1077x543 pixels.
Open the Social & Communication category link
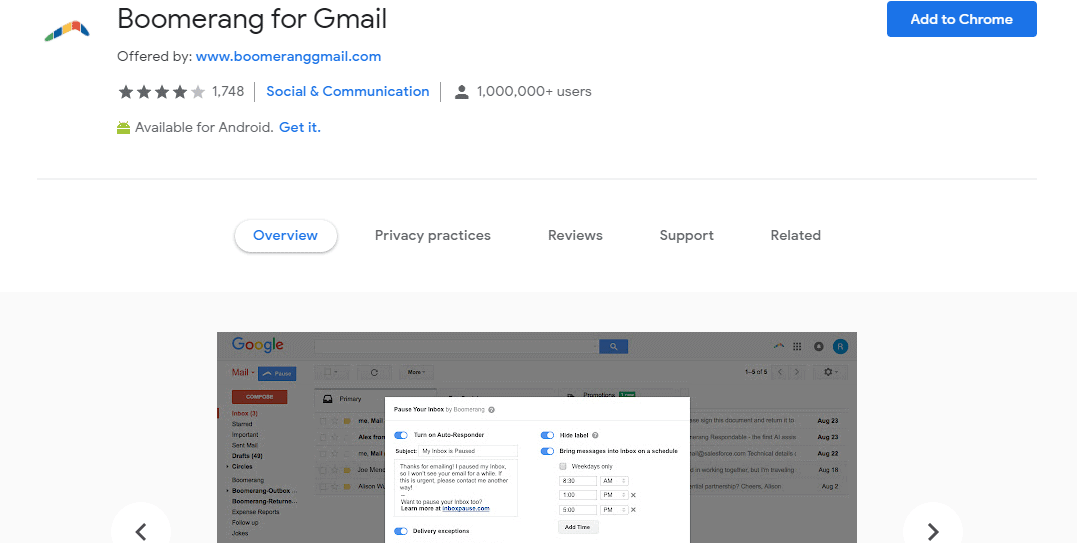(348, 91)
